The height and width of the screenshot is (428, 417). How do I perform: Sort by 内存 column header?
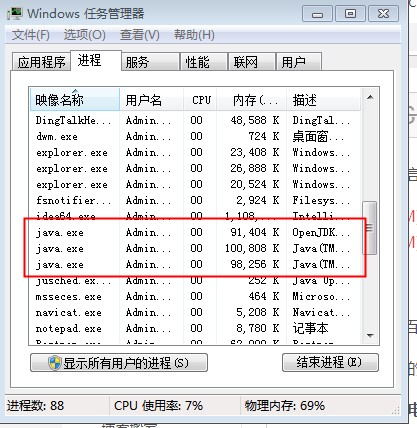252,100
